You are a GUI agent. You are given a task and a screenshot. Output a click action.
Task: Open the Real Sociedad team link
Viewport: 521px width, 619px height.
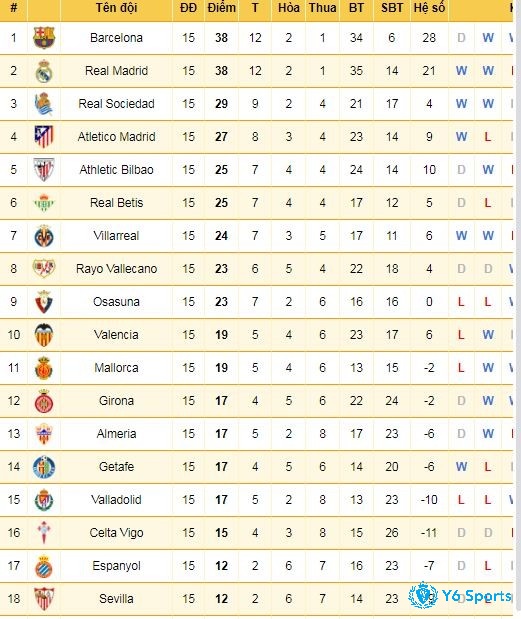click(116, 104)
